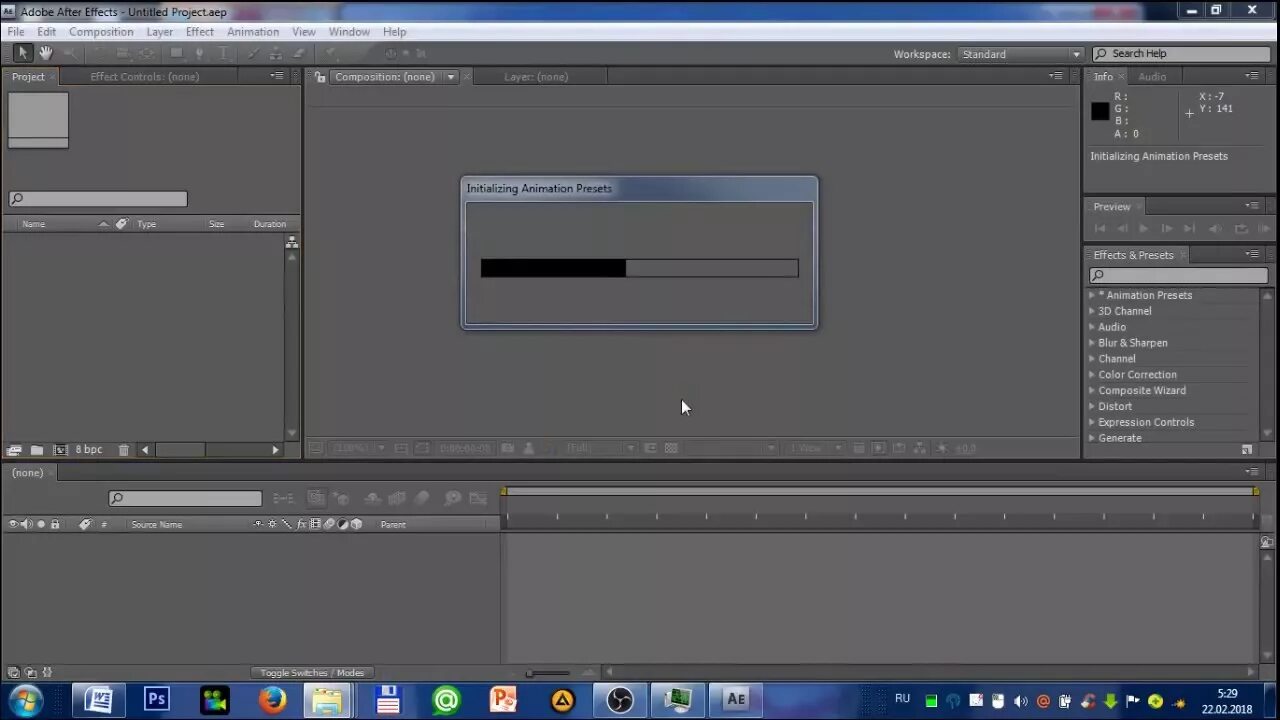Expand the Color Correction category
The height and width of the screenshot is (720, 1280).
pos(1092,375)
